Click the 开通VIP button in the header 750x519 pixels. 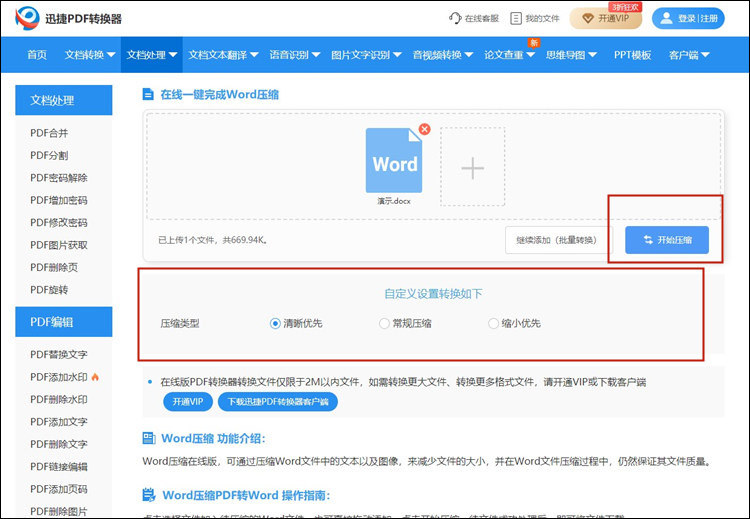[606, 18]
